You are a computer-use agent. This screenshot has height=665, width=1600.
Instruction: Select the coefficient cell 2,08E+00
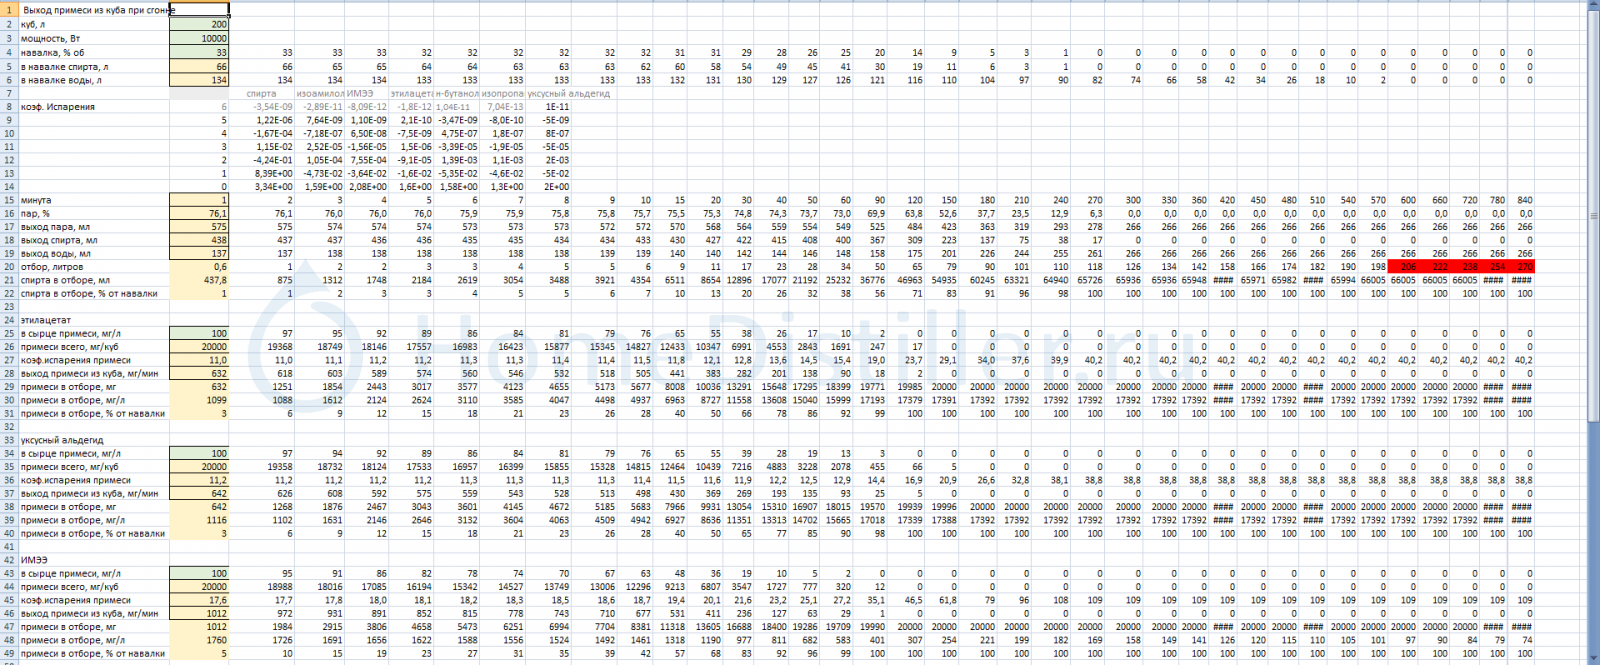pyautogui.click(x=366, y=186)
